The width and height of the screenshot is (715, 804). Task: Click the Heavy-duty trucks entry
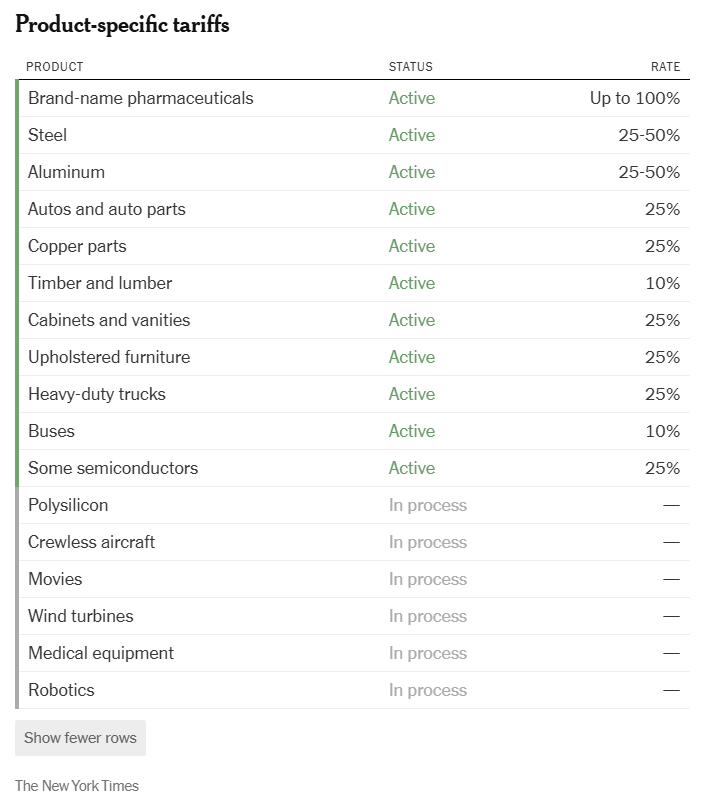coord(97,394)
